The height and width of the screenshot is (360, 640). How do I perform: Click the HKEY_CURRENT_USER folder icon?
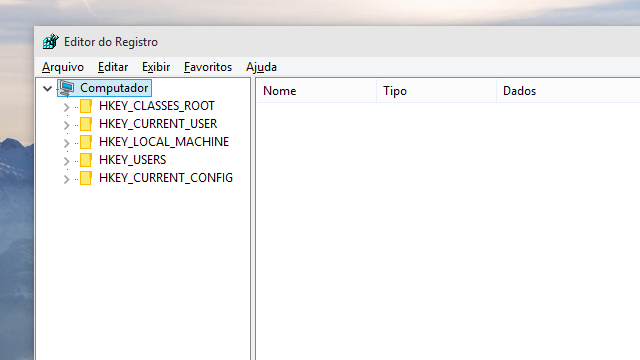(86, 124)
